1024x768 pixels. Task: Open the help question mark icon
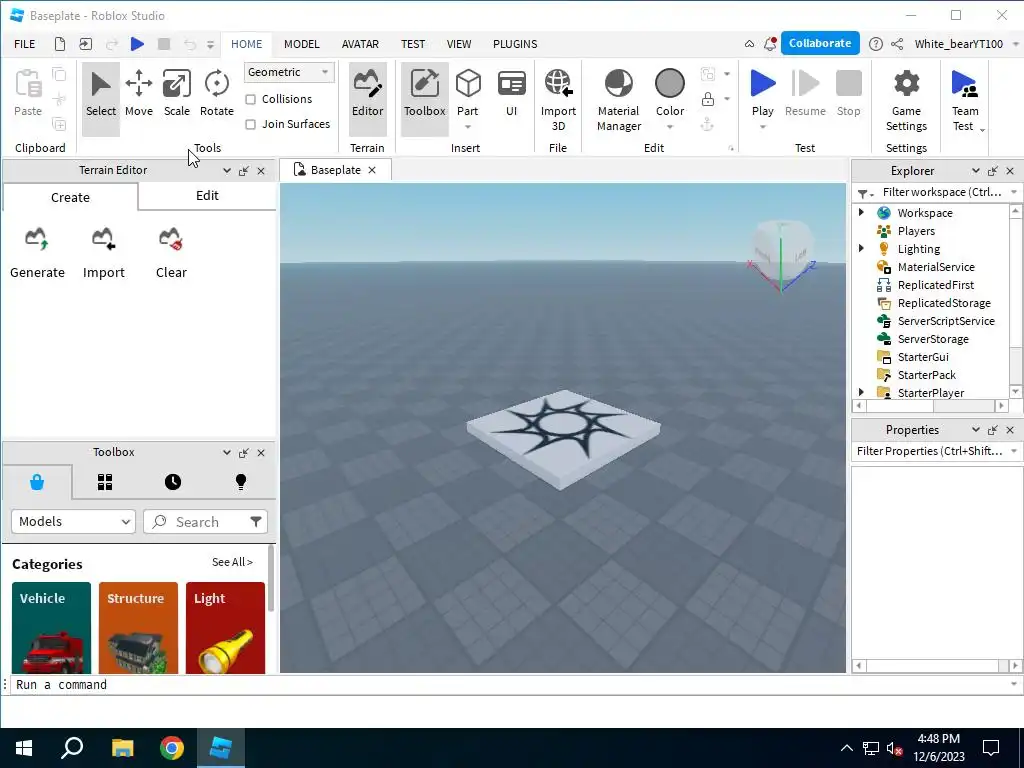click(x=876, y=44)
